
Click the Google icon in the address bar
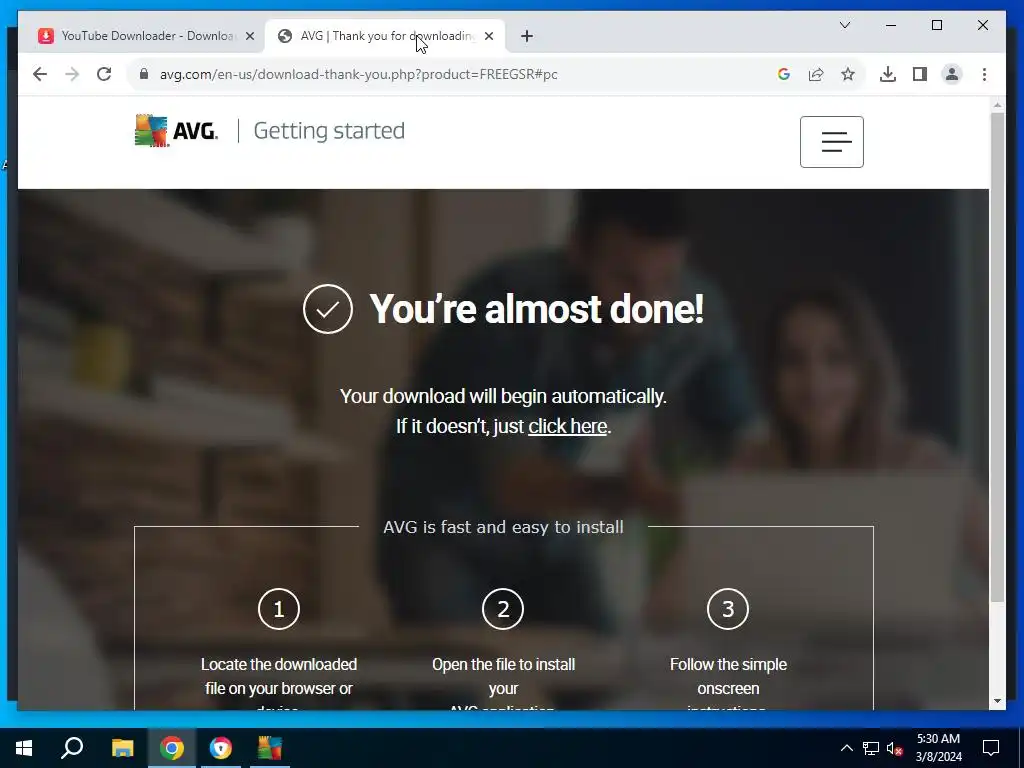click(x=784, y=74)
